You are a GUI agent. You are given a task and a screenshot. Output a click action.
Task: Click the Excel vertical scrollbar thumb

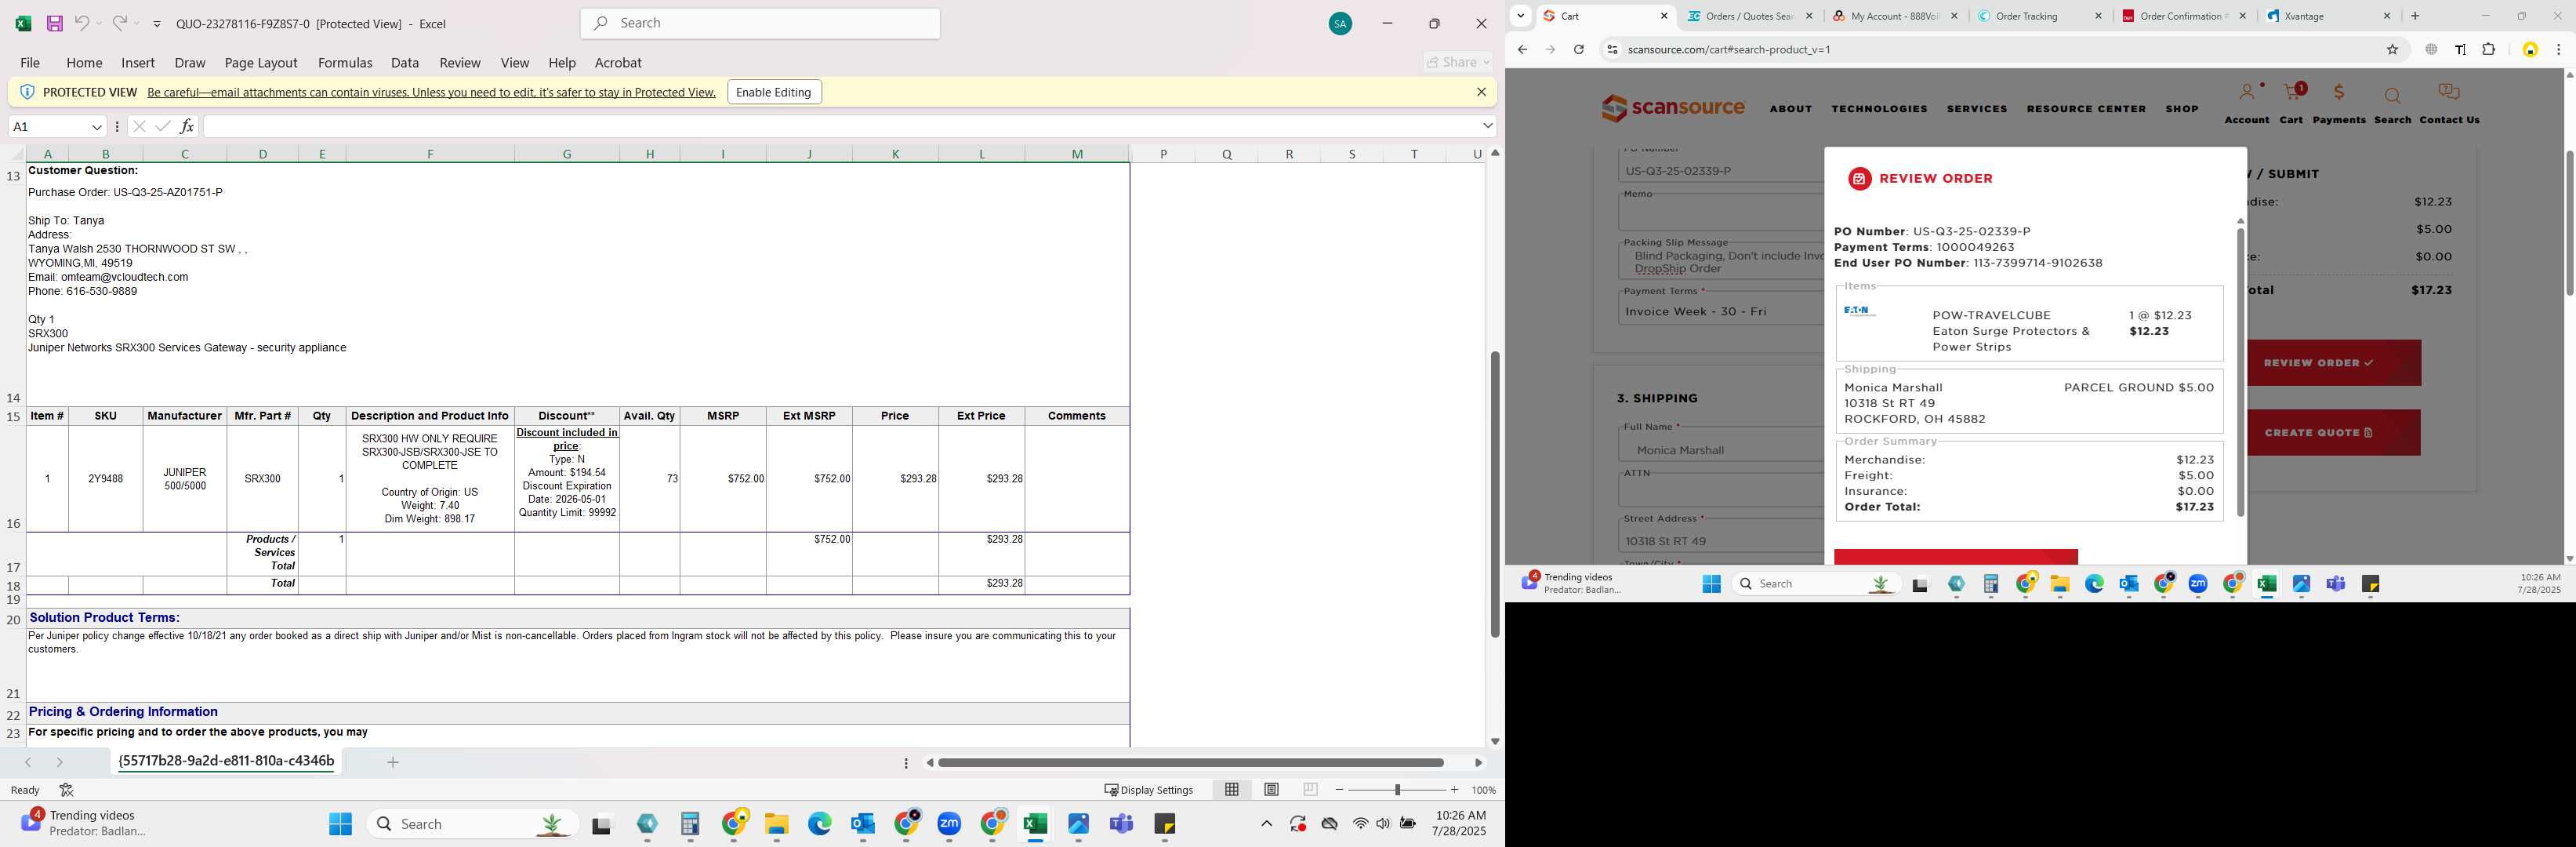[1494, 494]
